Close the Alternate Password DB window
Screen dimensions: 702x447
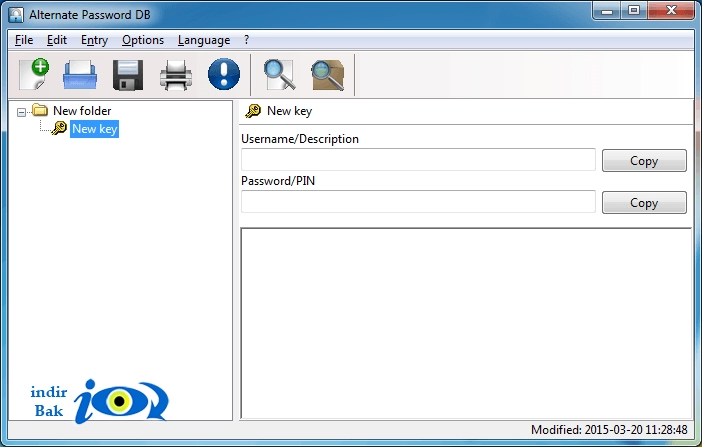pos(671,11)
